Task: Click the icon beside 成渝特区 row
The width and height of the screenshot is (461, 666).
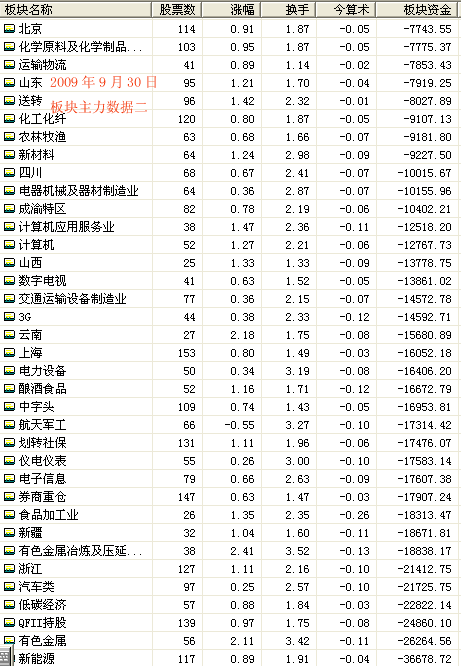Action: pos(9,209)
